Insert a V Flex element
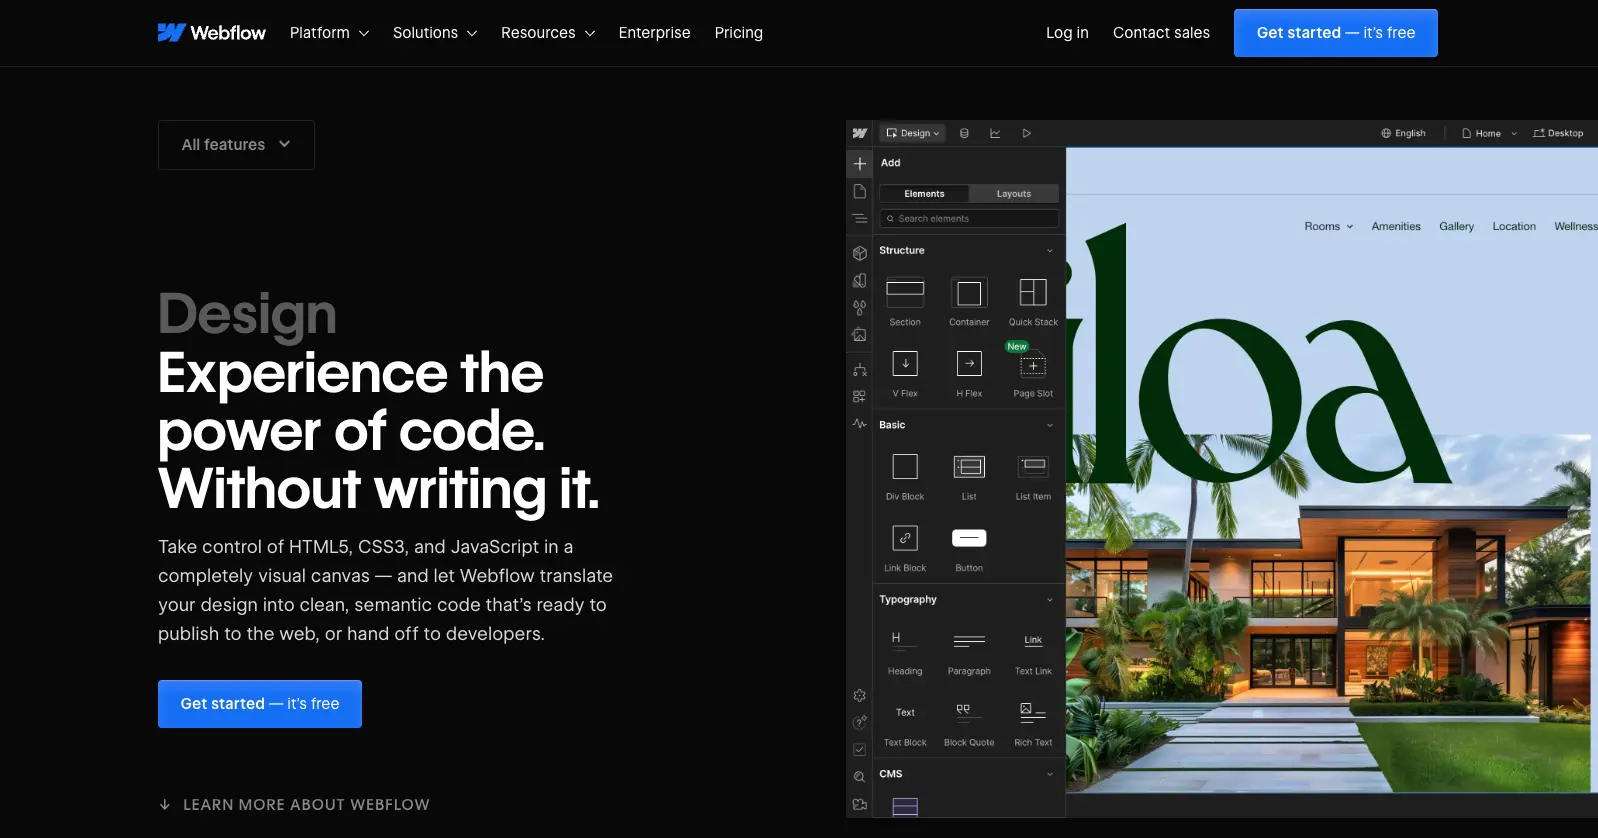 [x=905, y=373]
